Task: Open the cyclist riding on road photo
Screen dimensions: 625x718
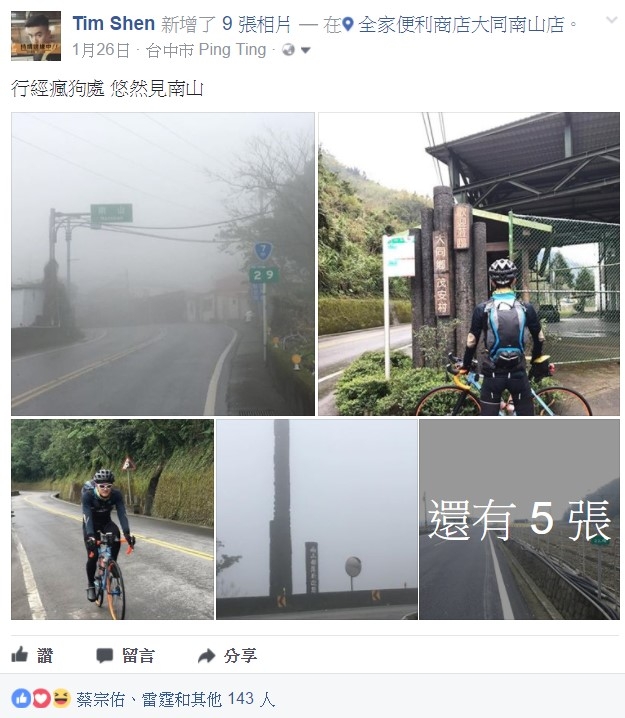Action: click(x=112, y=519)
